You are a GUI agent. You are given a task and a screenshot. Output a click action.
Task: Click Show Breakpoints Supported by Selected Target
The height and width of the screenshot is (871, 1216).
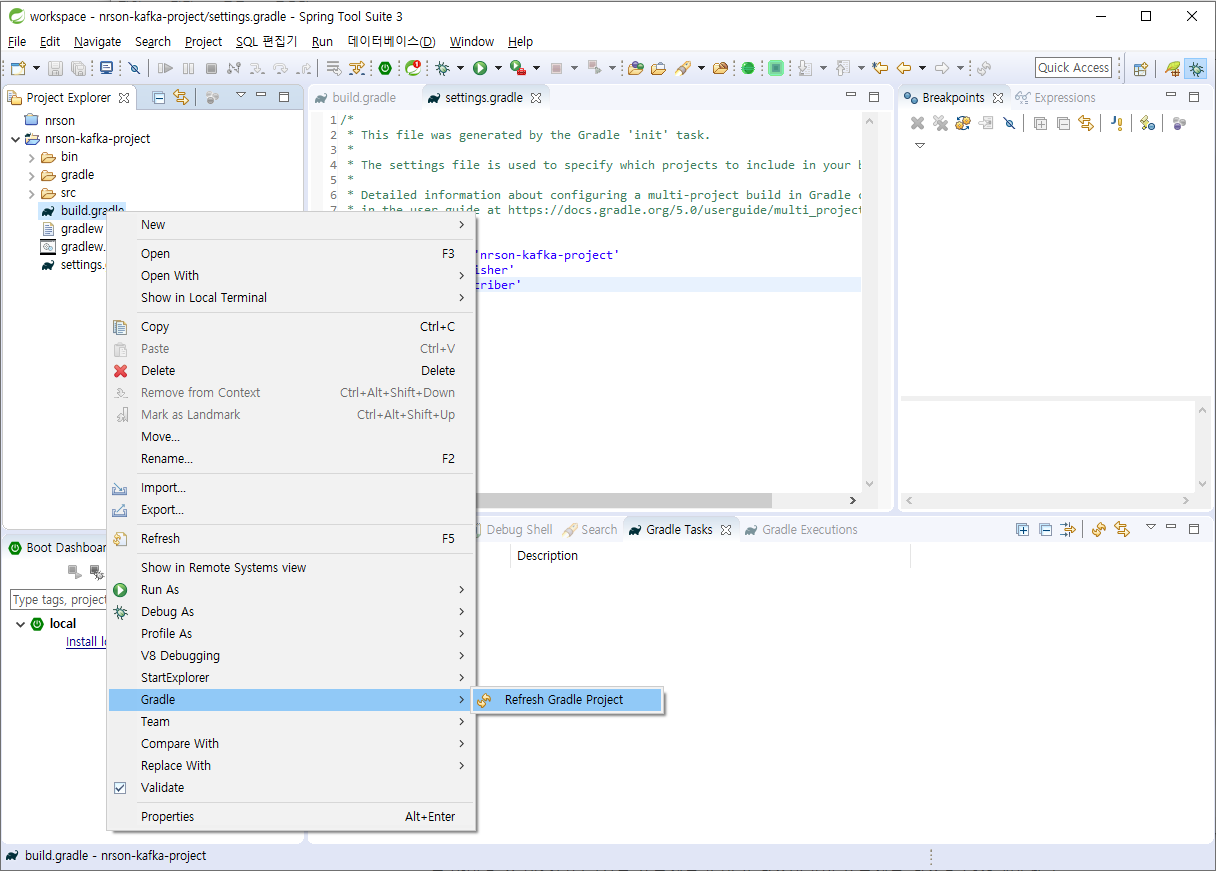(963, 123)
